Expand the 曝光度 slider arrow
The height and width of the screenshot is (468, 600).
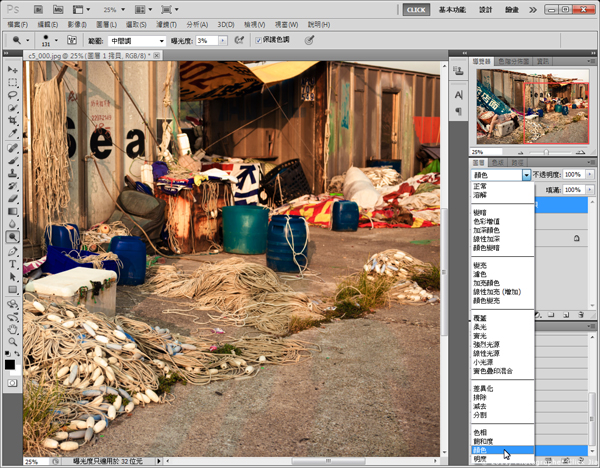tap(223, 41)
